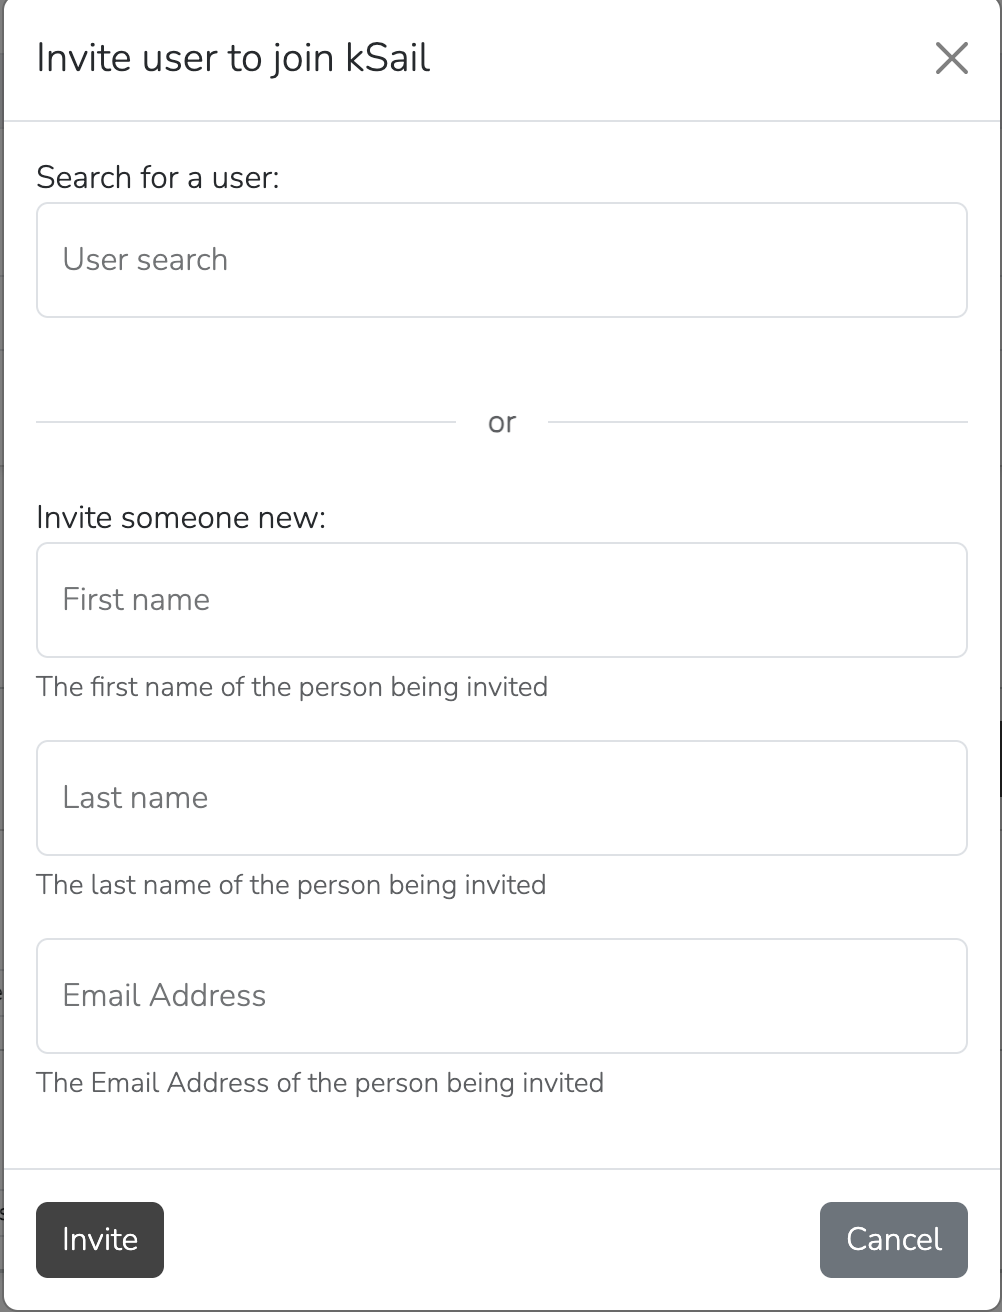The width and height of the screenshot is (1002, 1312).
Task: Click into the Email Address field
Action: point(501,996)
